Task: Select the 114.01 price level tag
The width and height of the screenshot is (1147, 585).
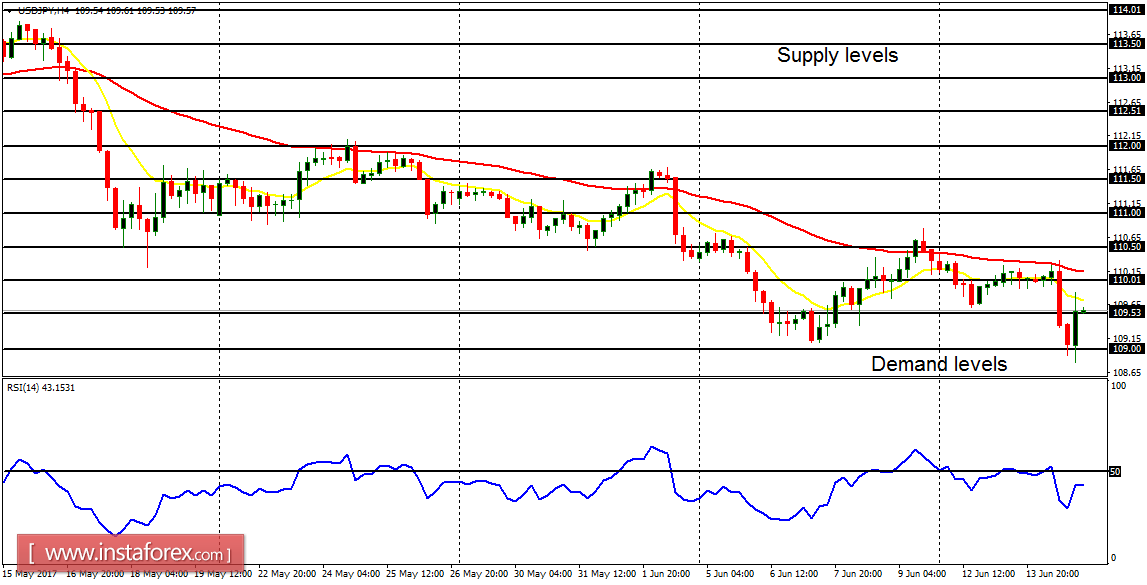Action: pyautogui.click(x=1126, y=10)
